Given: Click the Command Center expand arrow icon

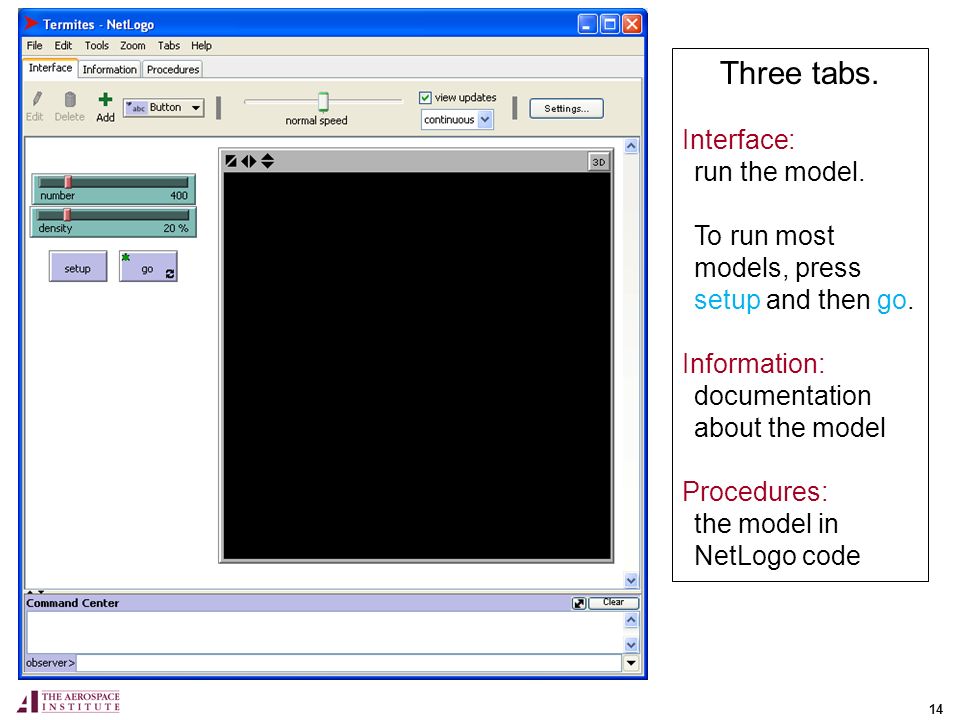Looking at the screenshot, I should click(579, 604).
